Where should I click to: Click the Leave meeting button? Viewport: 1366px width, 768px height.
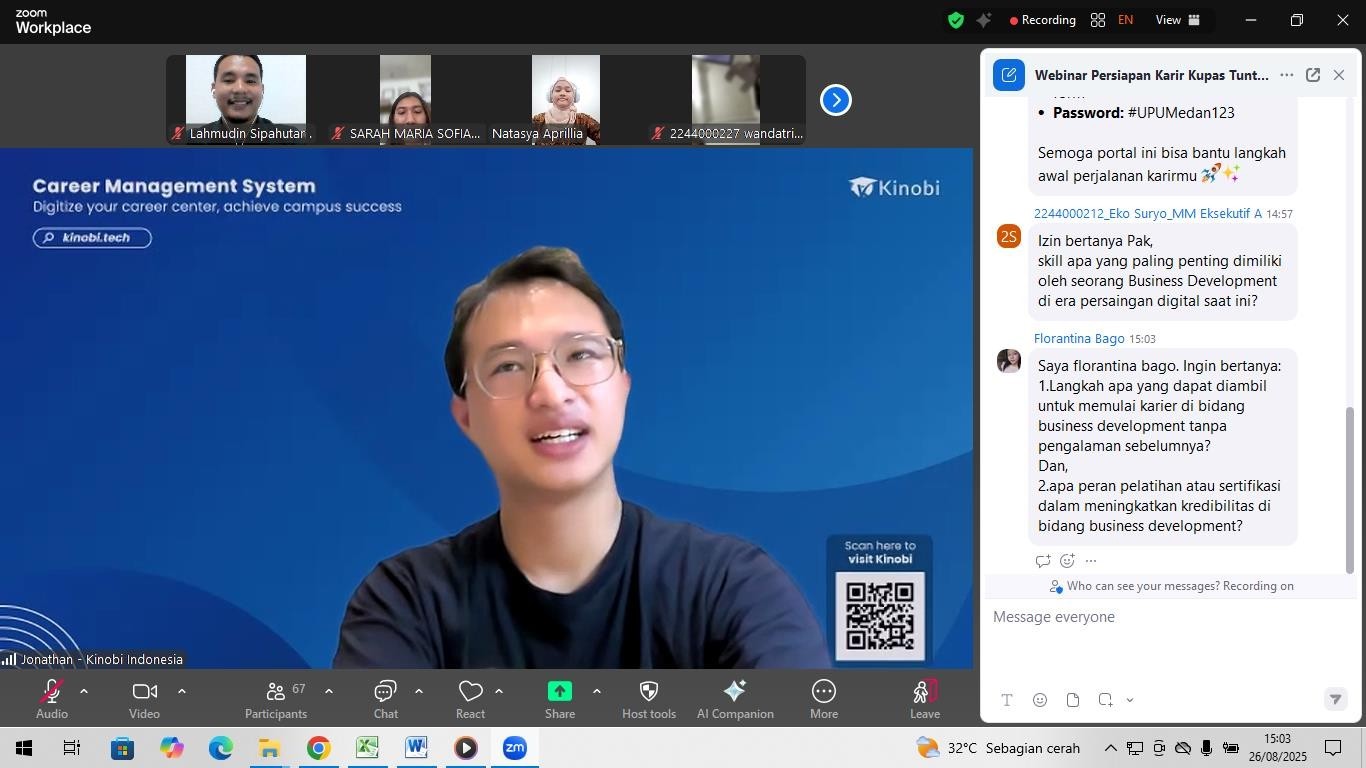tap(924, 698)
